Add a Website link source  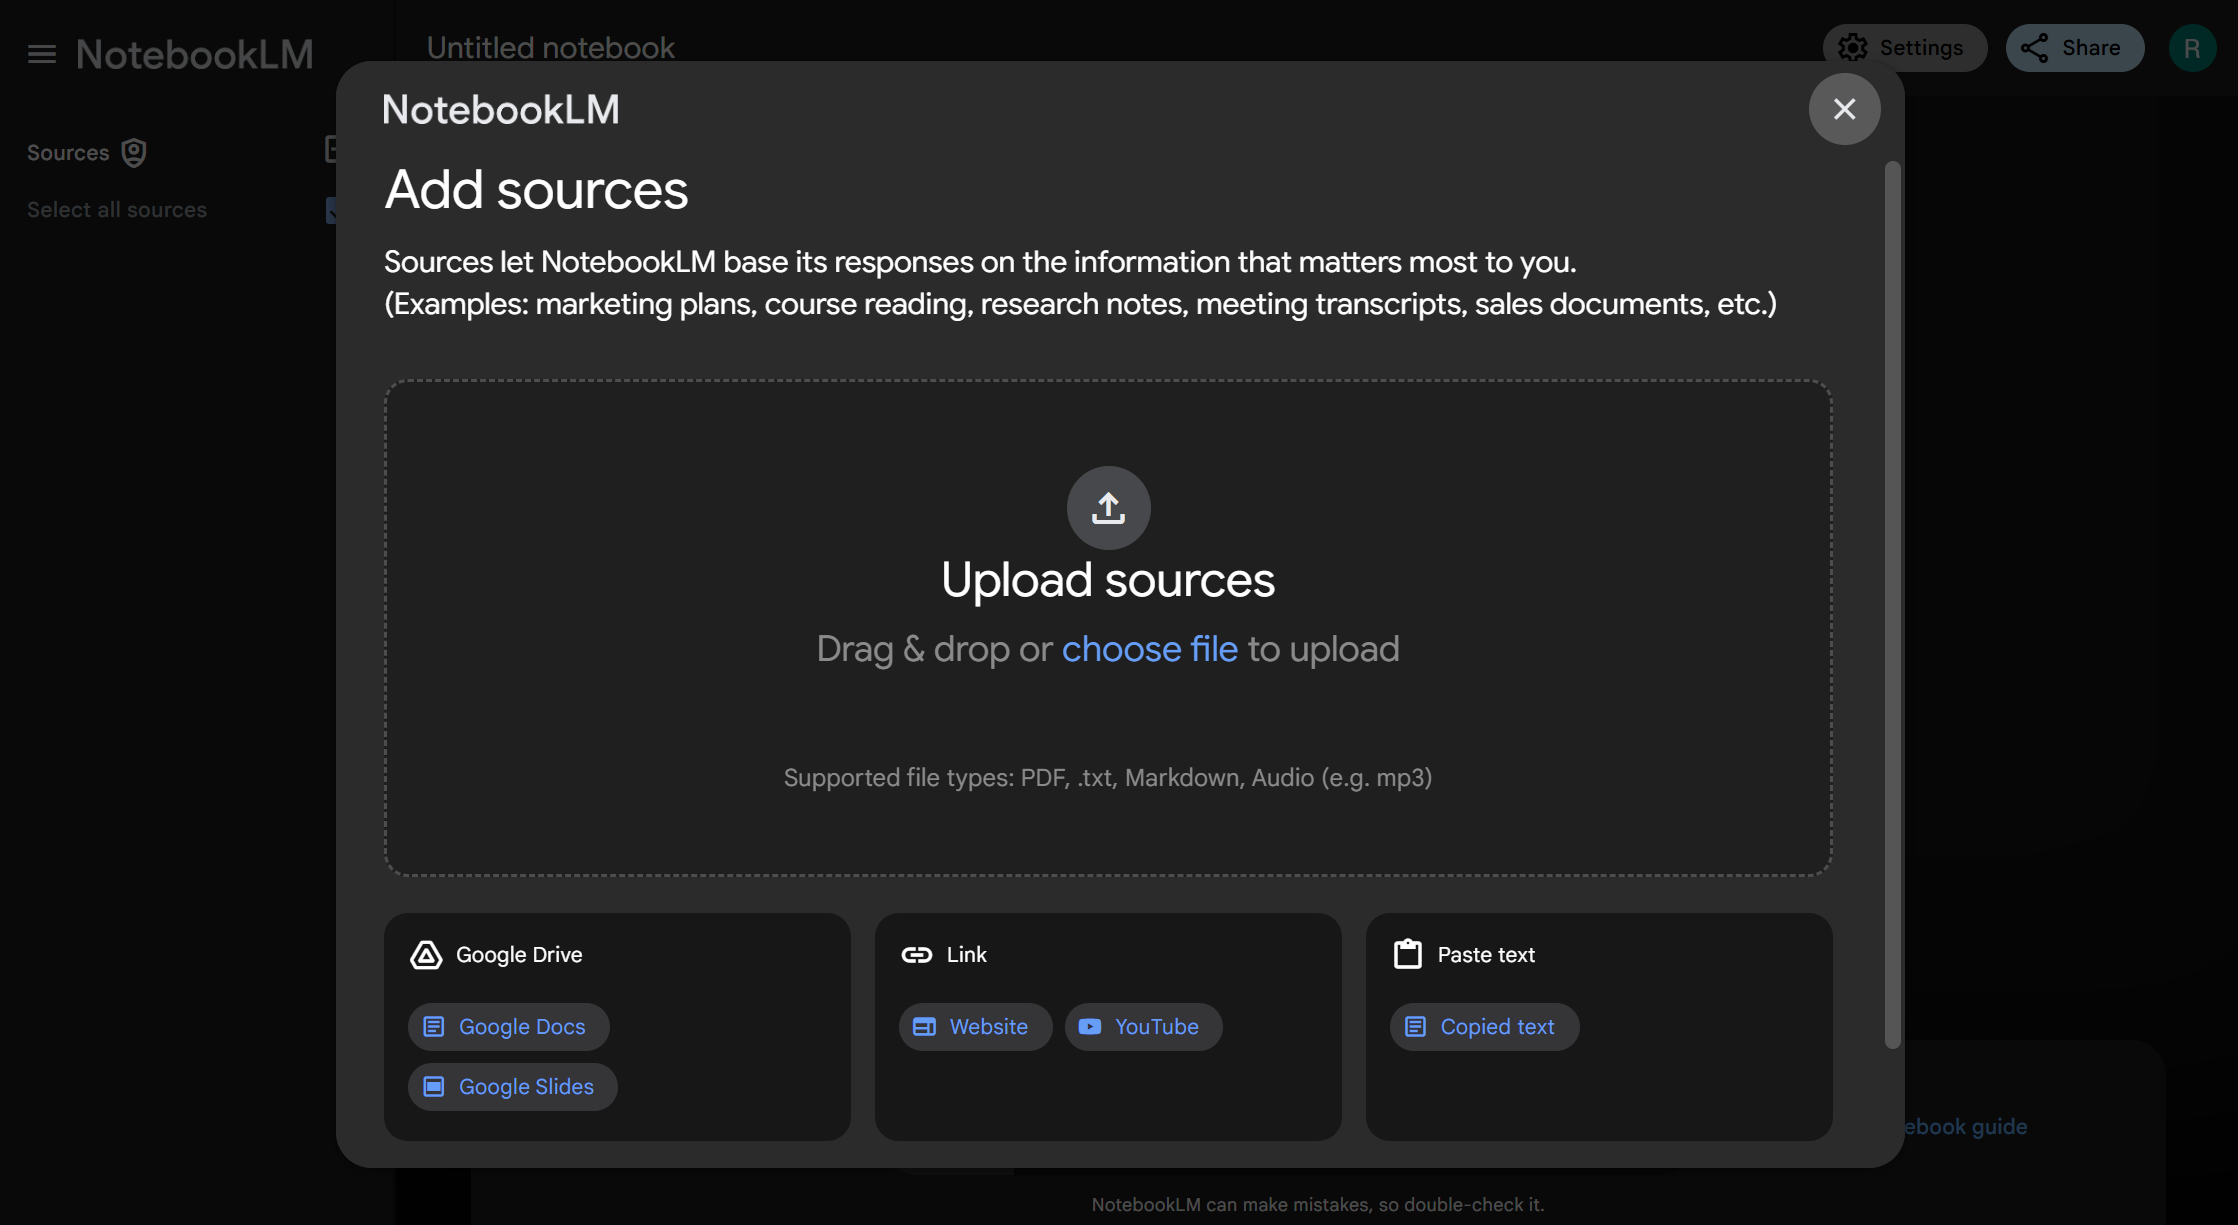click(975, 1027)
